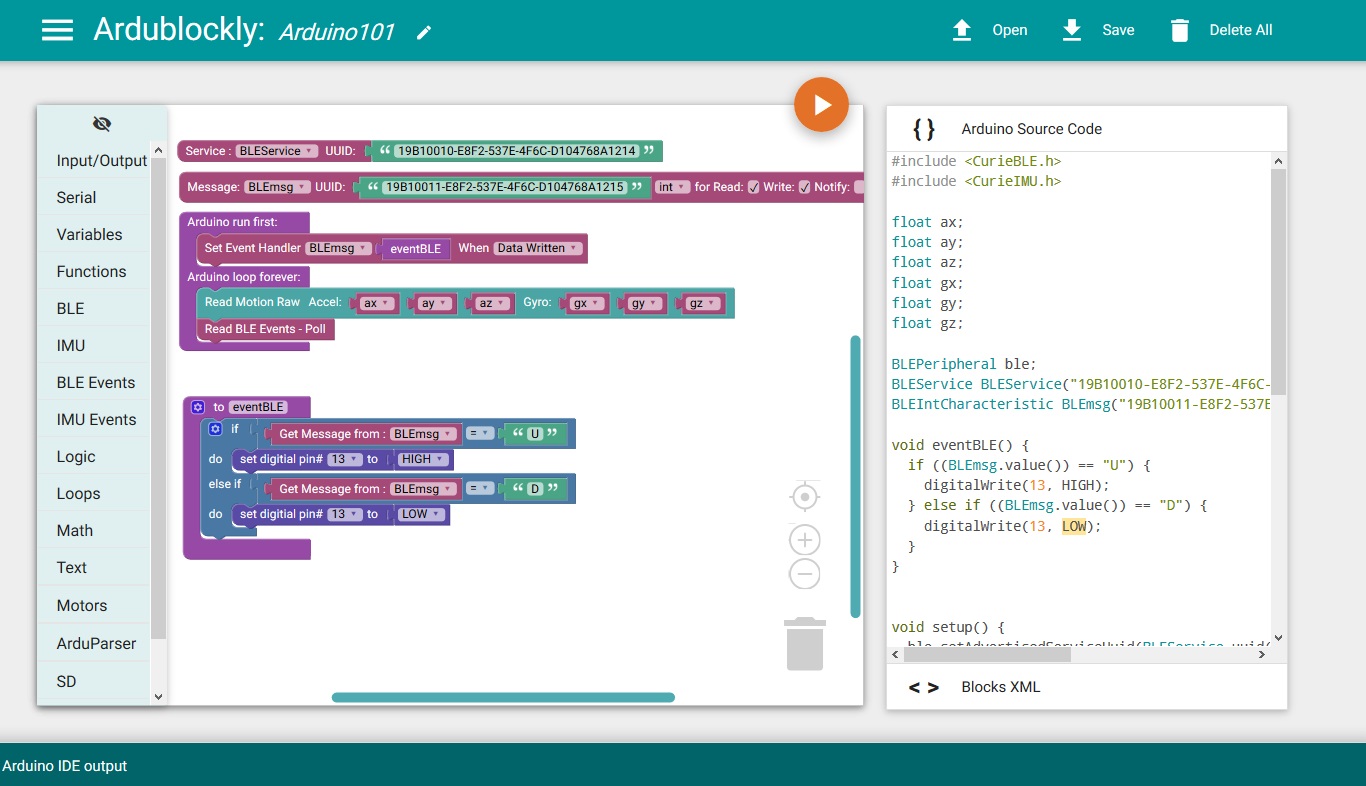
Task: Open Serial toolbox category
Action: 94,197
